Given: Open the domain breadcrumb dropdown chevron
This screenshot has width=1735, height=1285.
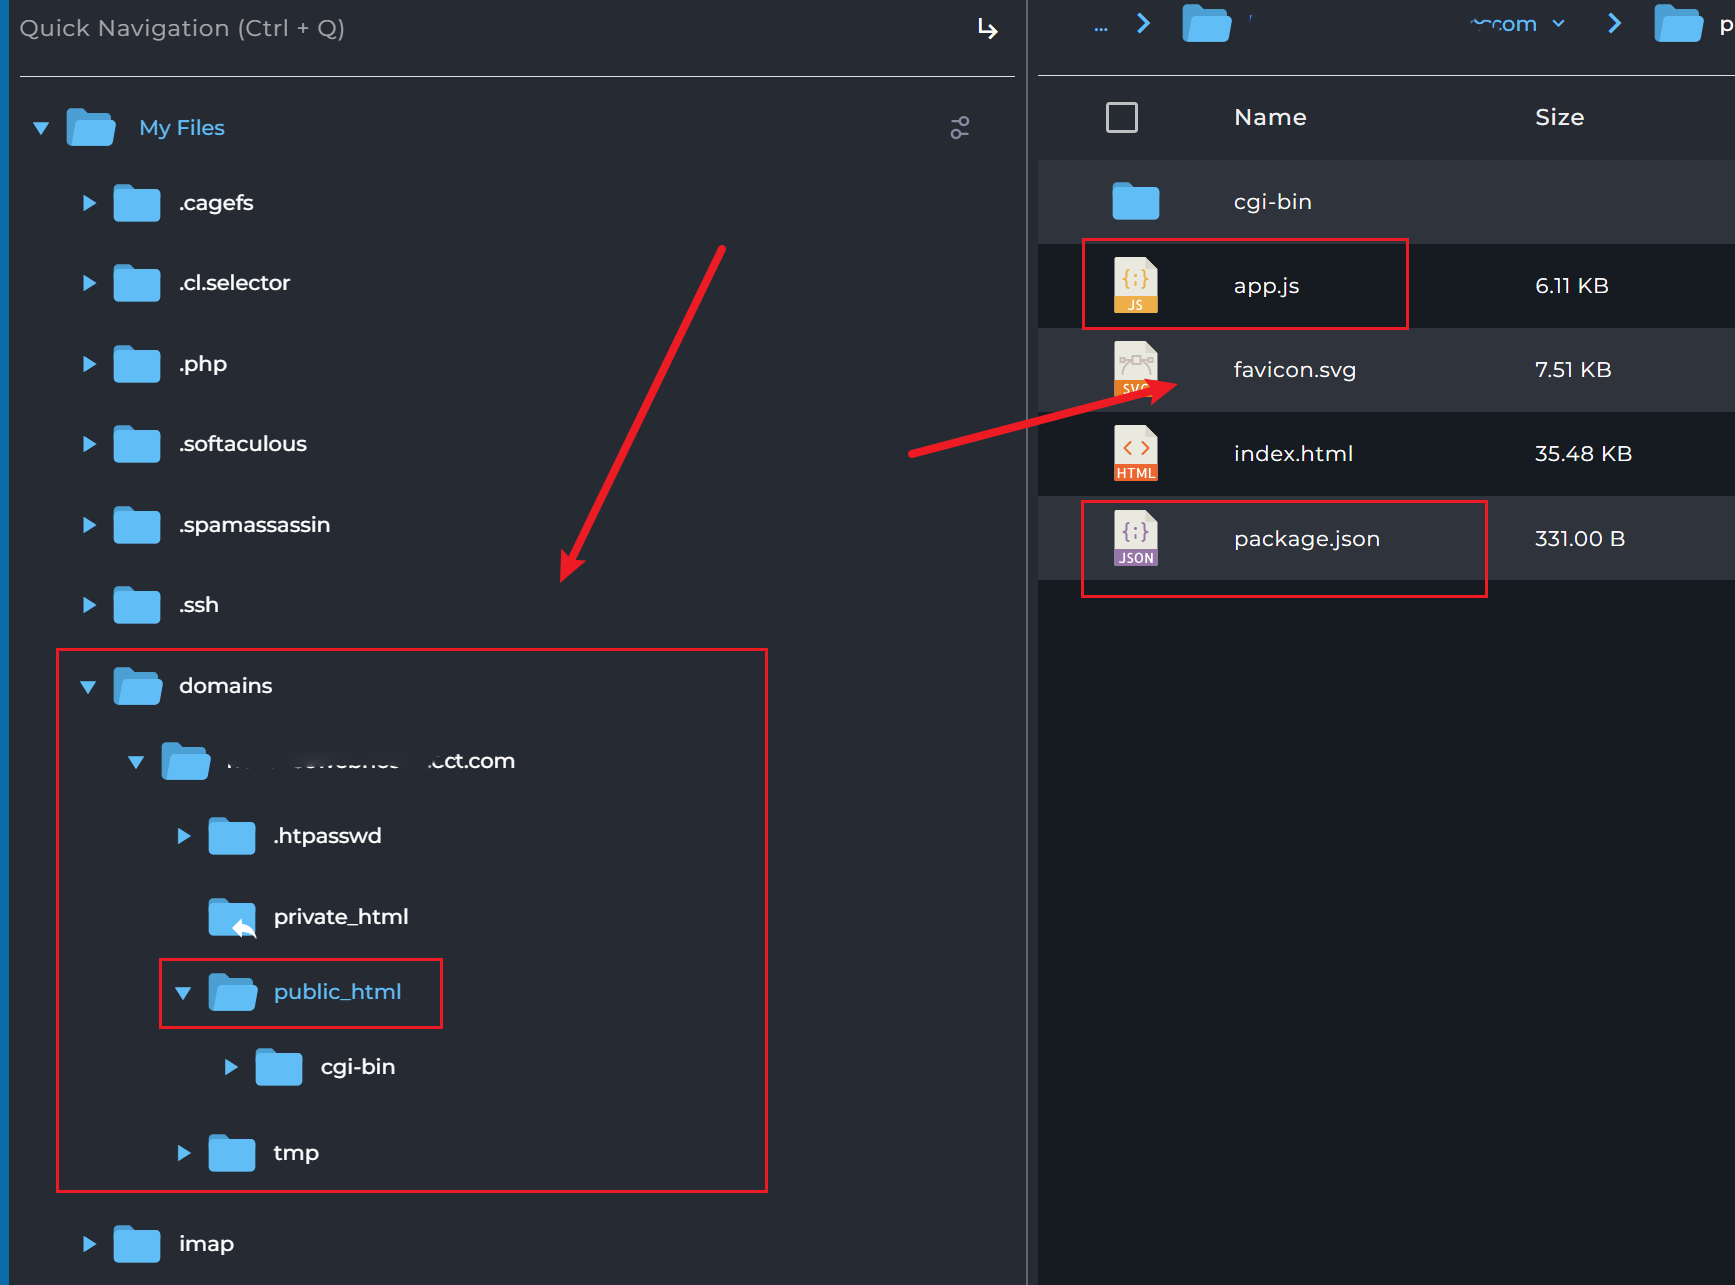Looking at the screenshot, I should click(1558, 24).
